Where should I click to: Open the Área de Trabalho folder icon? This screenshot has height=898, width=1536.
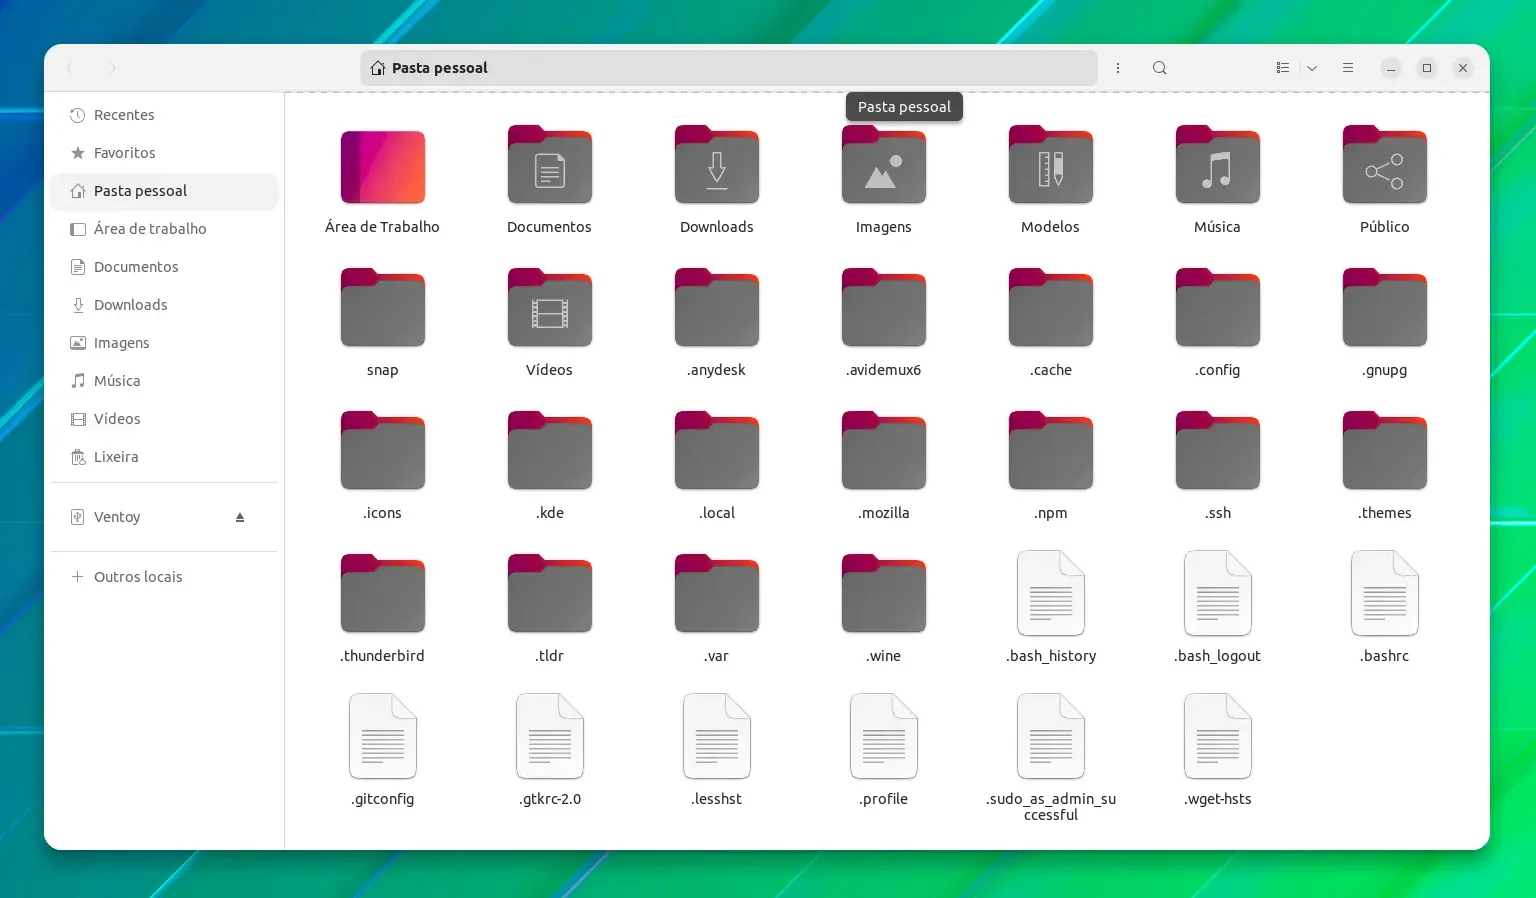point(383,167)
